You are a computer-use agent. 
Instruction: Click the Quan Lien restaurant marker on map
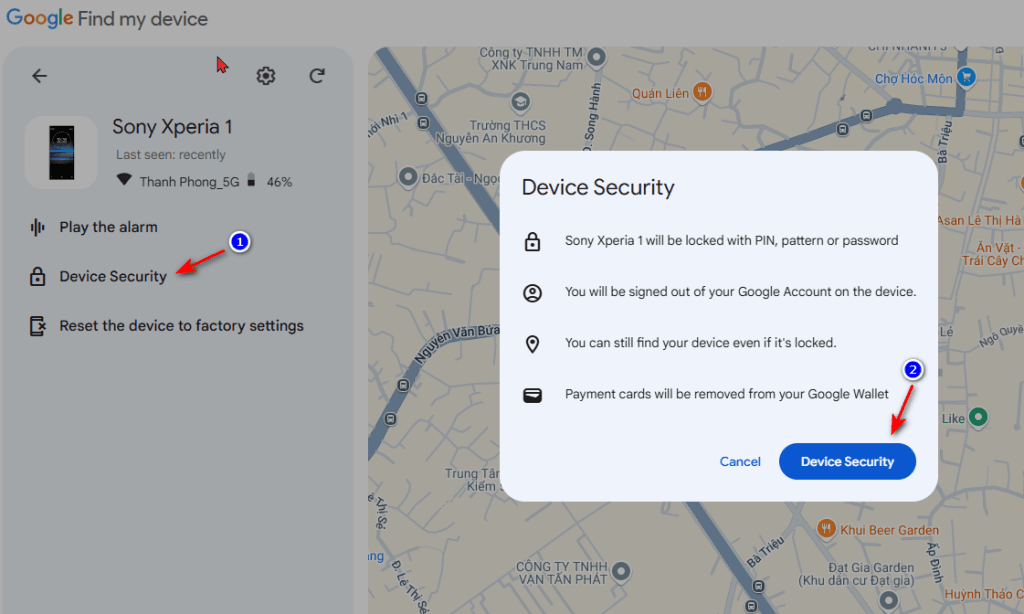point(703,92)
